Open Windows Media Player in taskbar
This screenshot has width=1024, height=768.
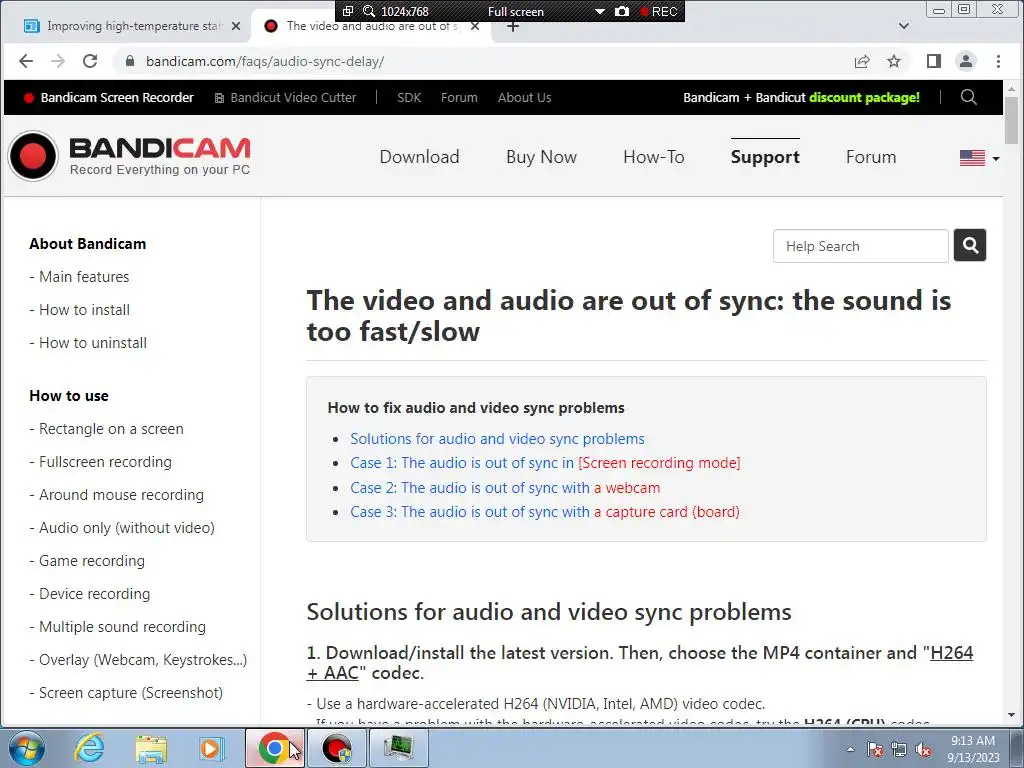click(x=212, y=748)
